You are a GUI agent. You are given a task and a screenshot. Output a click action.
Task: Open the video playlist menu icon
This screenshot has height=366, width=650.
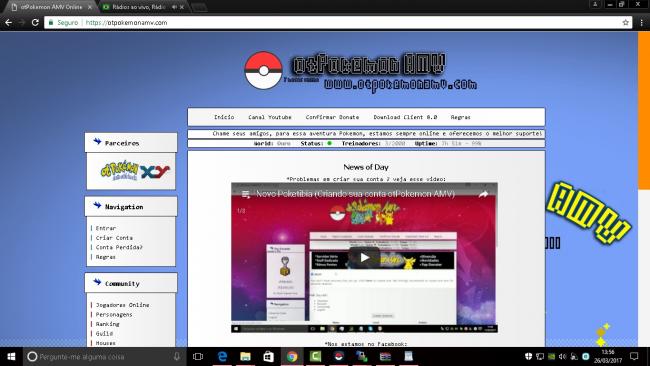click(x=246, y=194)
